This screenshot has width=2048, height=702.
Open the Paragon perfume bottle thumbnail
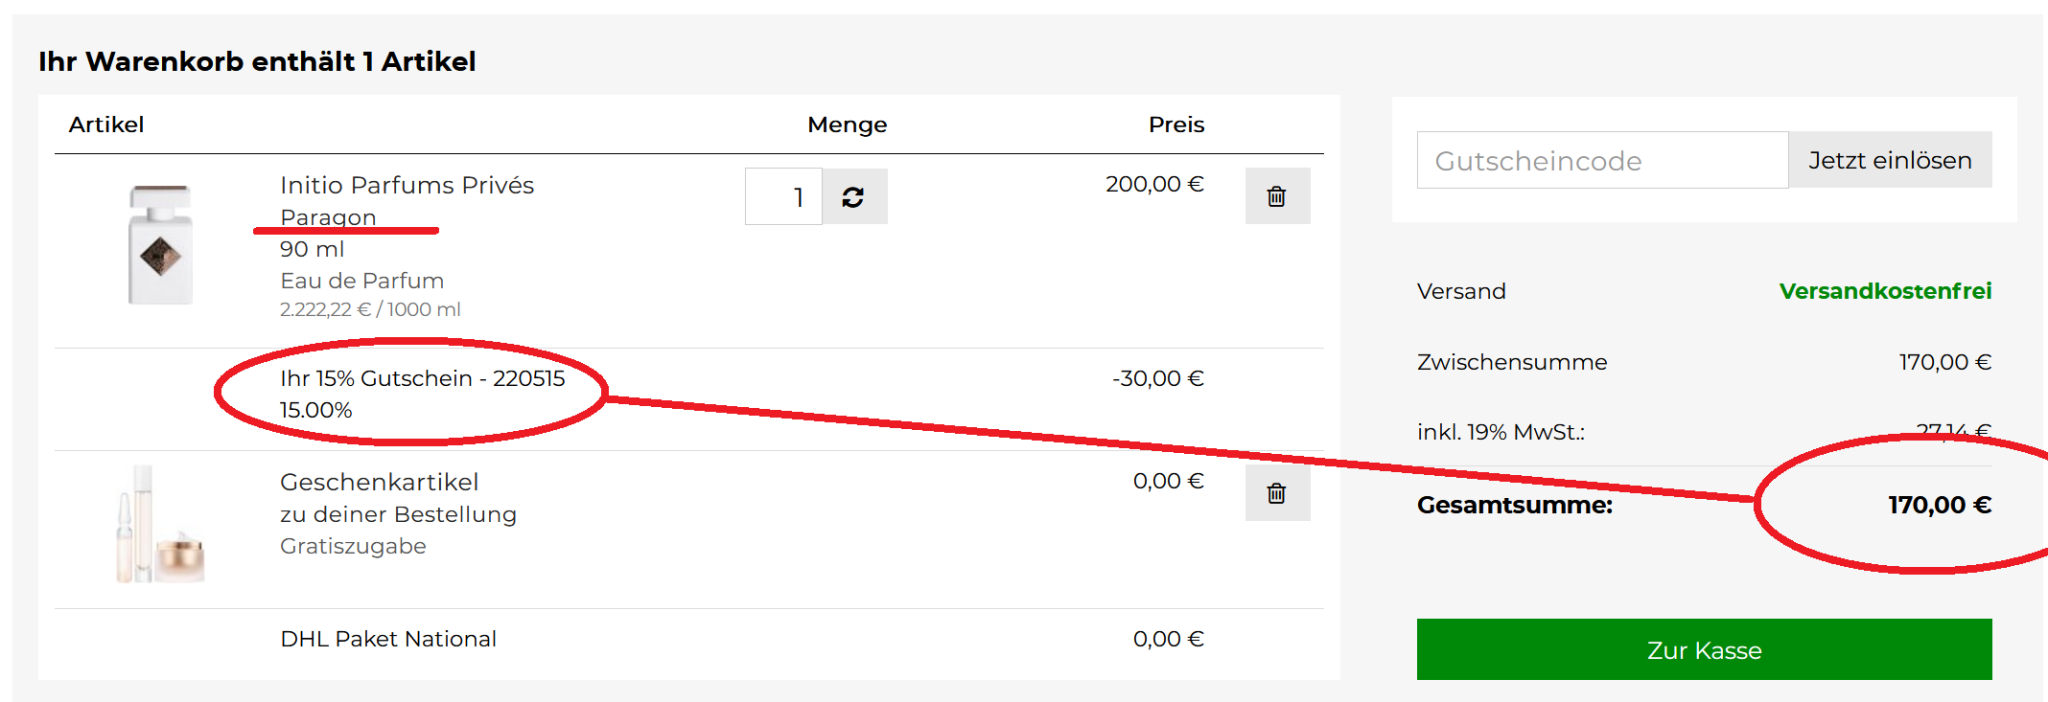tap(160, 245)
